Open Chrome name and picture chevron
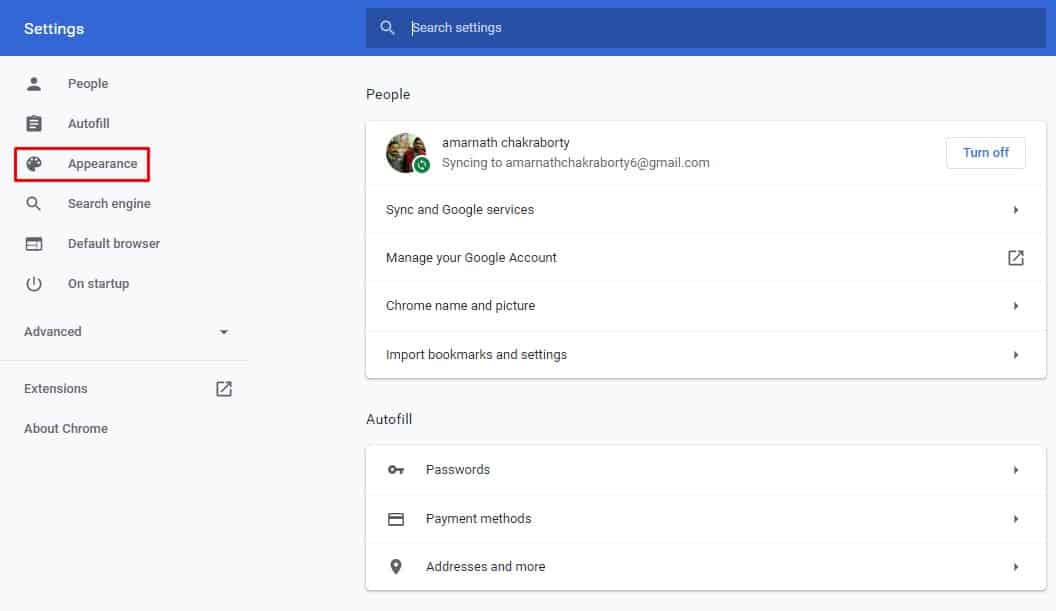Screen dimensions: 1056x611 tap(1016, 306)
